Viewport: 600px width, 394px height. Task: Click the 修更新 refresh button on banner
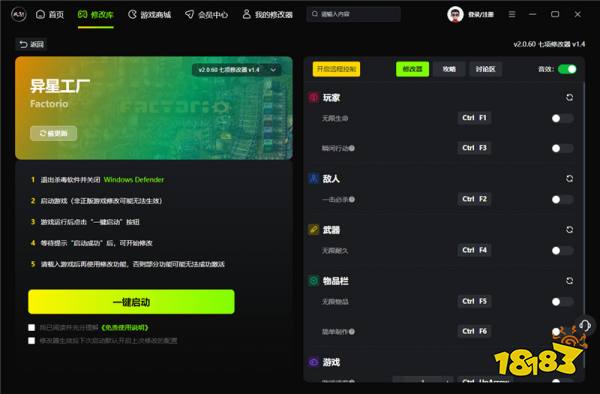pyautogui.click(x=54, y=133)
